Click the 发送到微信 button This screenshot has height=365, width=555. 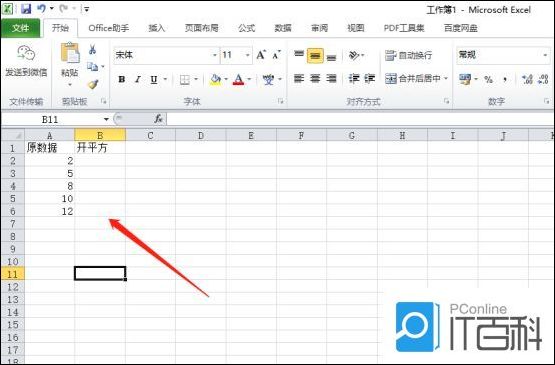click(26, 61)
